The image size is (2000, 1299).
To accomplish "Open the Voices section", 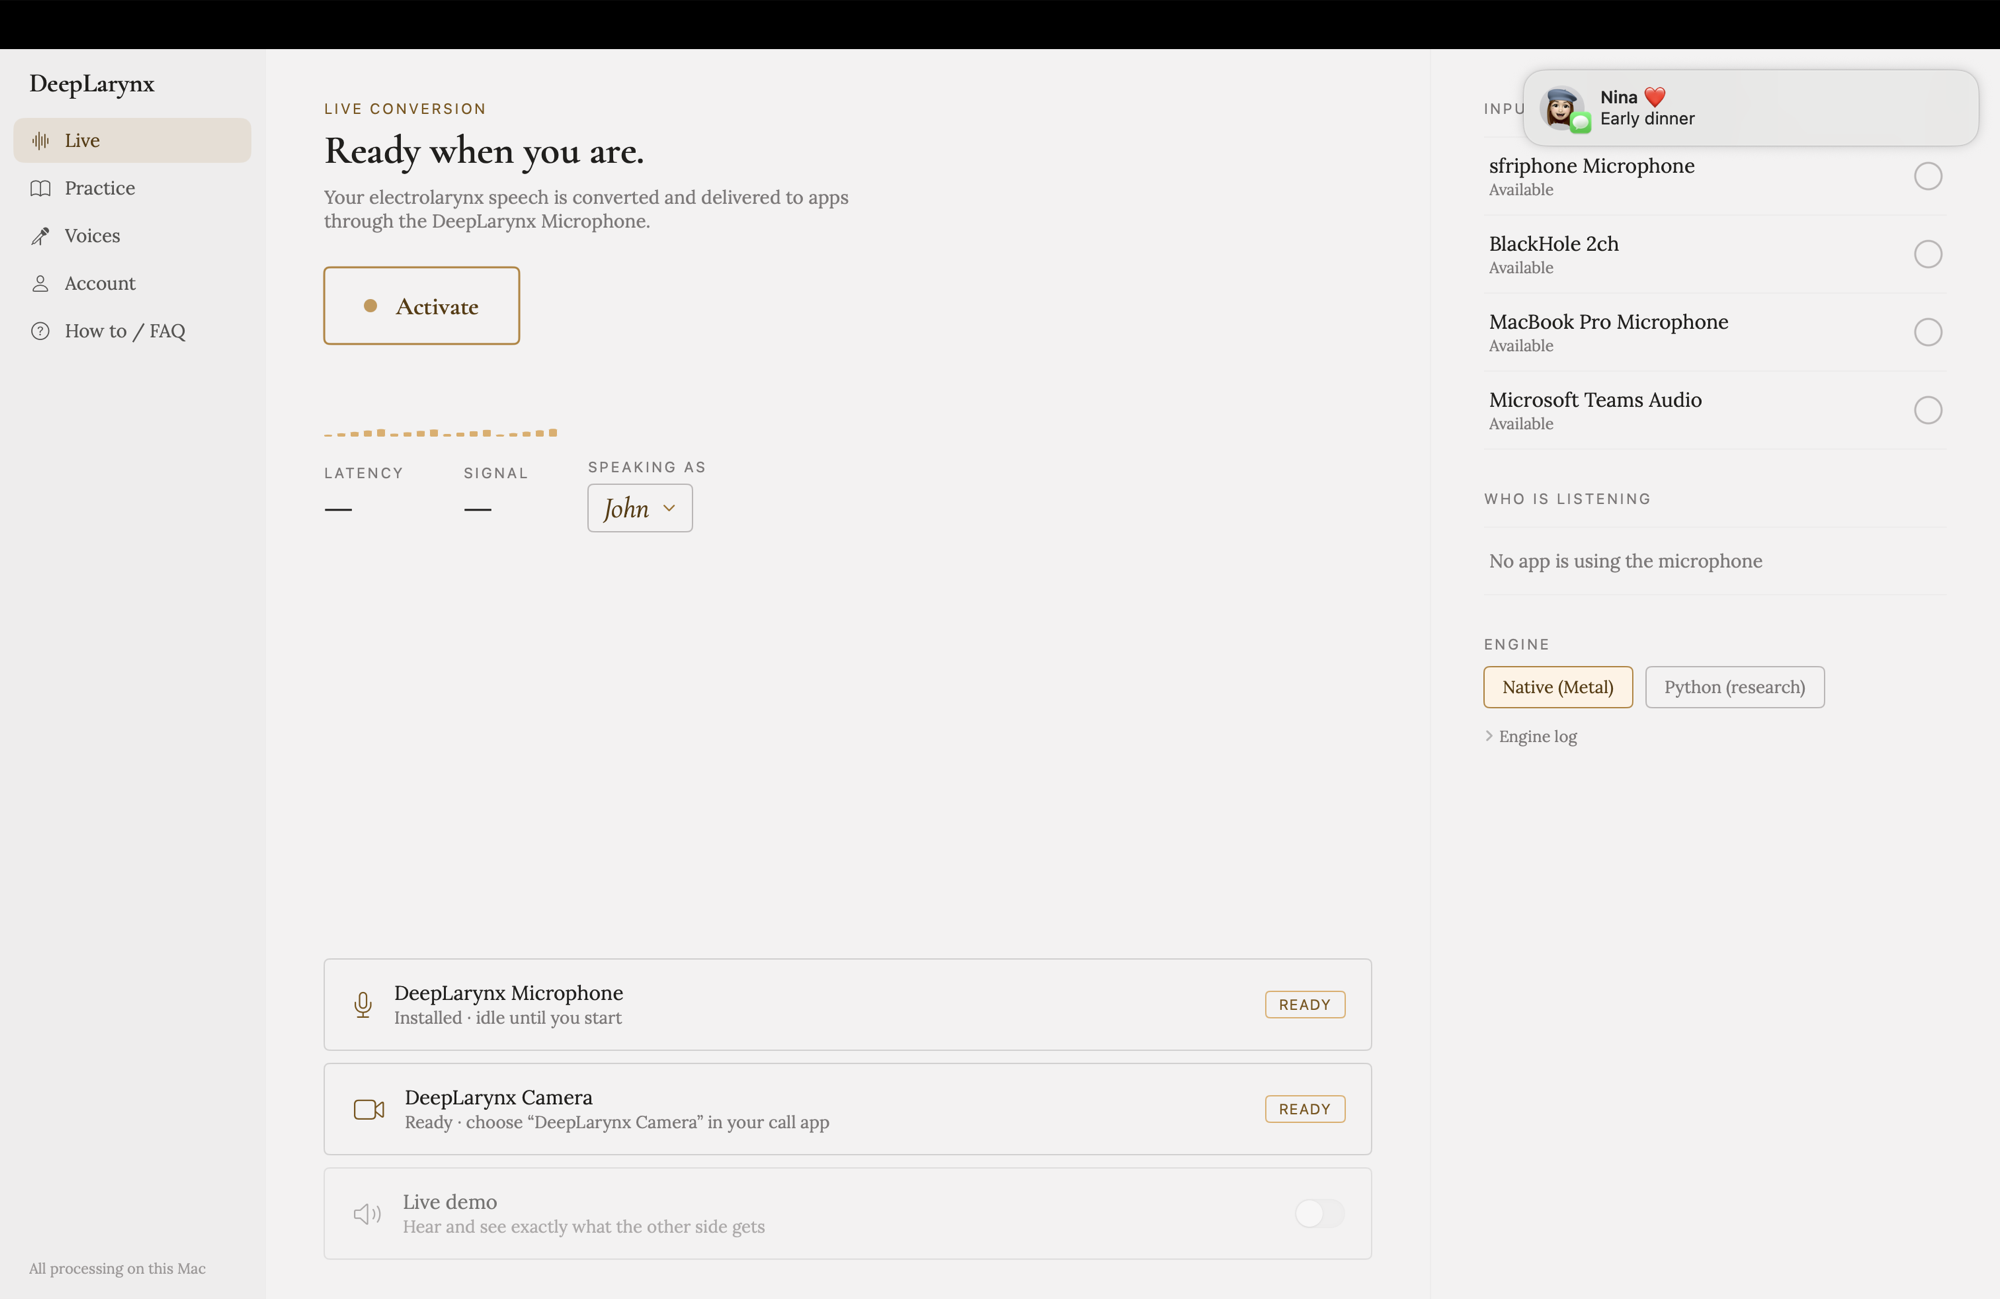I will (132, 236).
